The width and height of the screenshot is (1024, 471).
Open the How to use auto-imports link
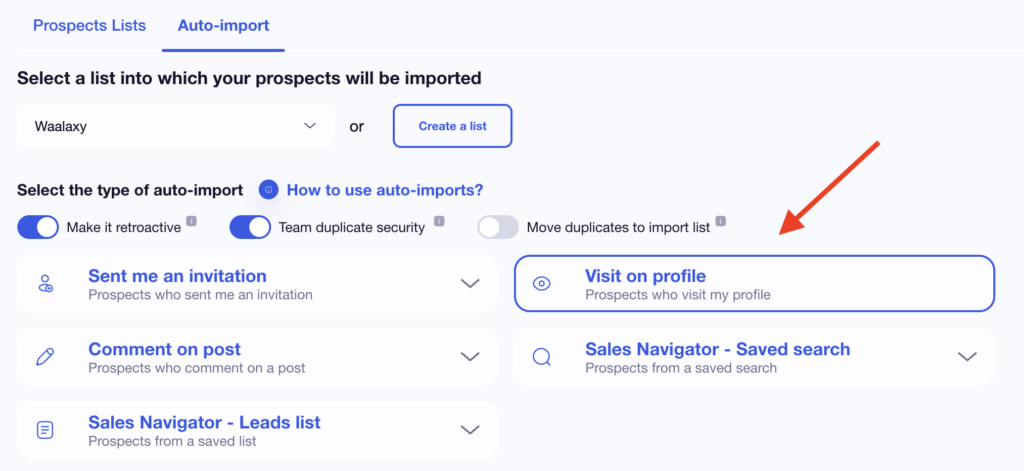pyautogui.click(x=385, y=189)
